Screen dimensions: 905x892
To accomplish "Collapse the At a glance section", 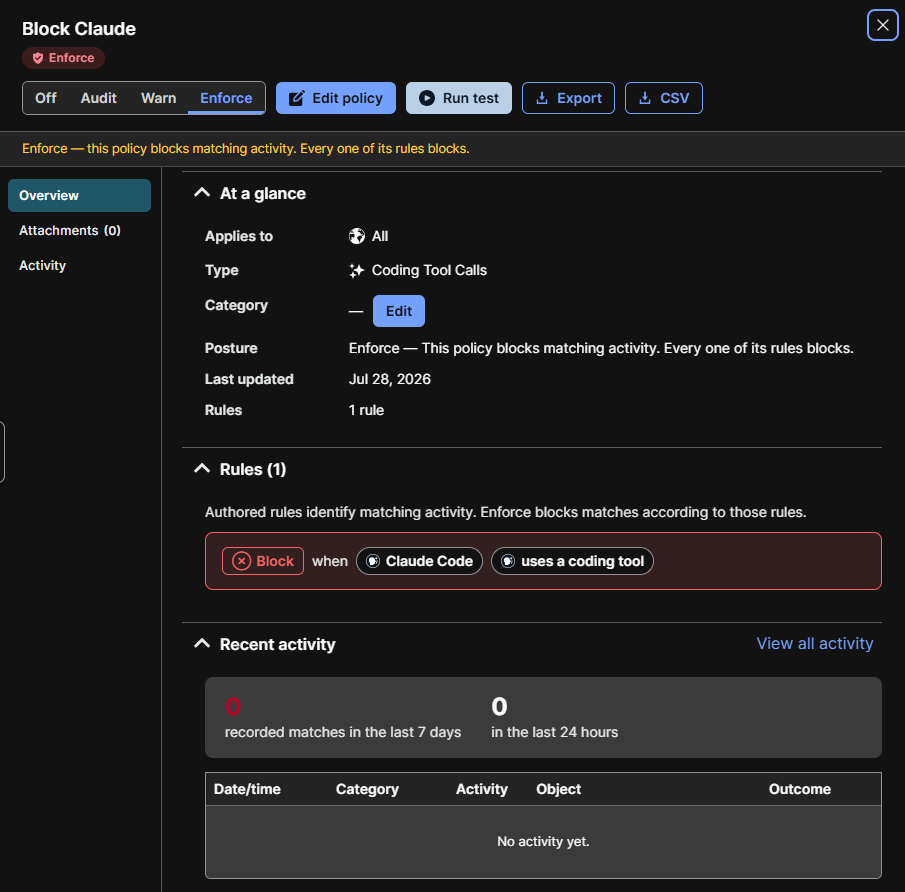I will pyautogui.click(x=202, y=193).
